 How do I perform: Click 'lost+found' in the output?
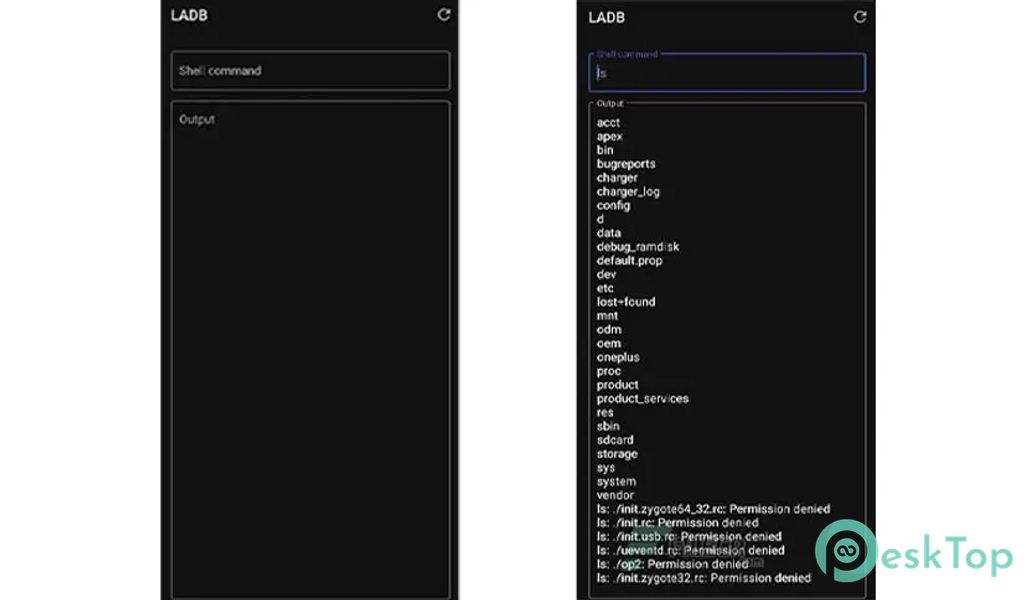[x=626, y=302]
